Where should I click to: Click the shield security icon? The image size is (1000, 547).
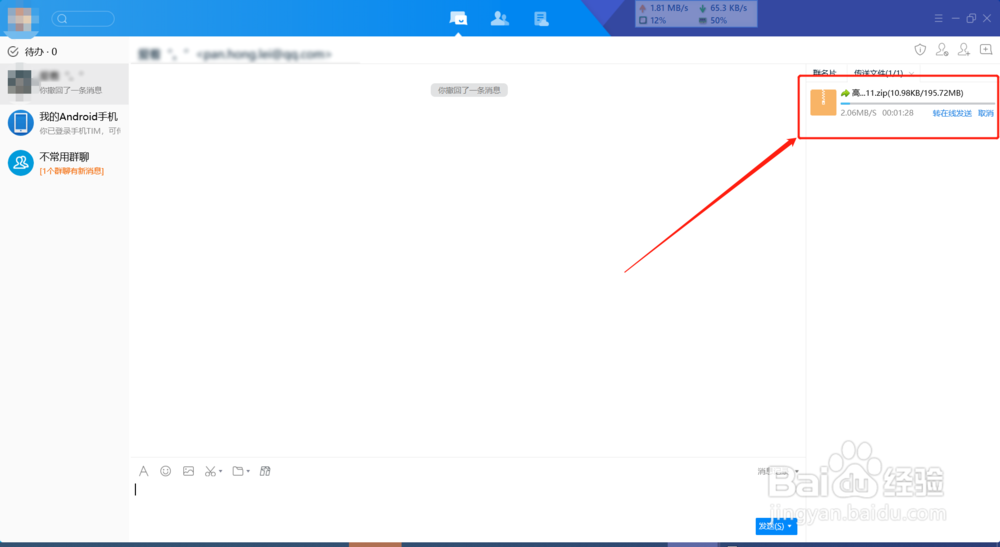pyautogui.click(x=920, y=50)
